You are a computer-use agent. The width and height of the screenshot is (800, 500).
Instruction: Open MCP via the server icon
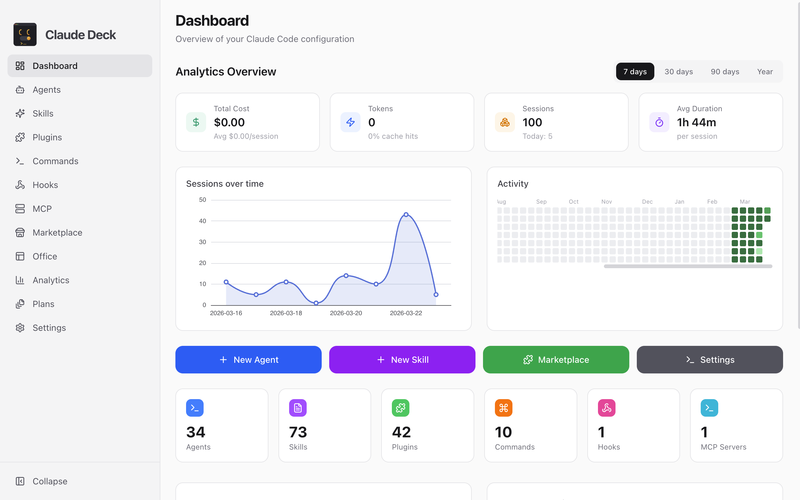[x=20, y=209]
